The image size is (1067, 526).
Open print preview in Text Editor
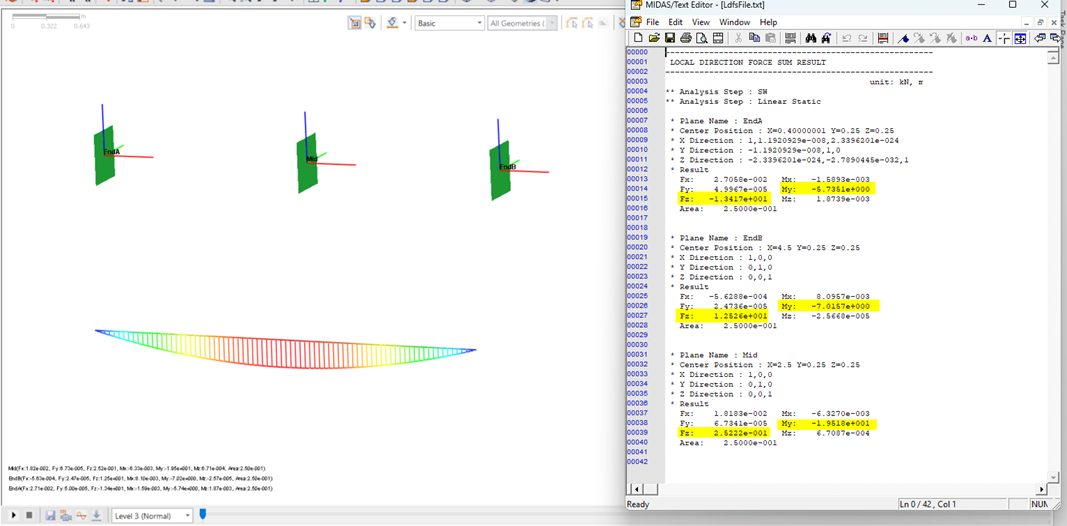click(x=702, y=38)
